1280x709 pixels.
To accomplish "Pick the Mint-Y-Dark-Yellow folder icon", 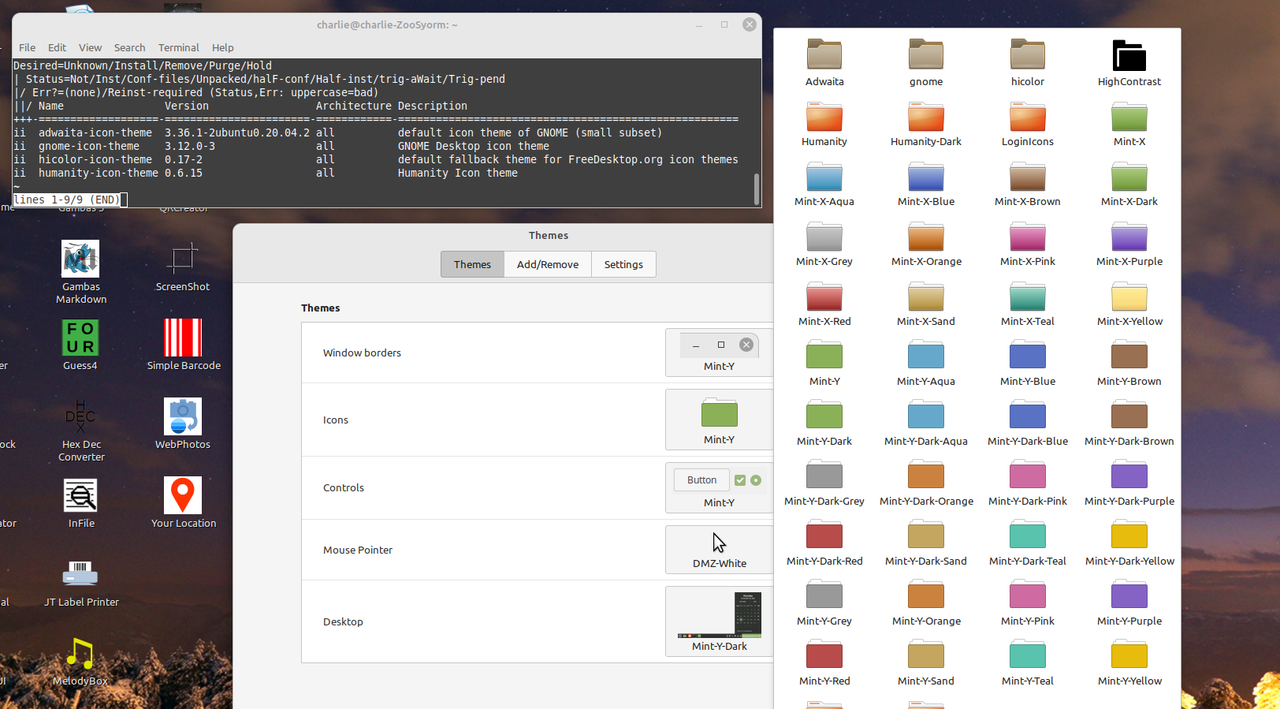I will pos(1129,544).
